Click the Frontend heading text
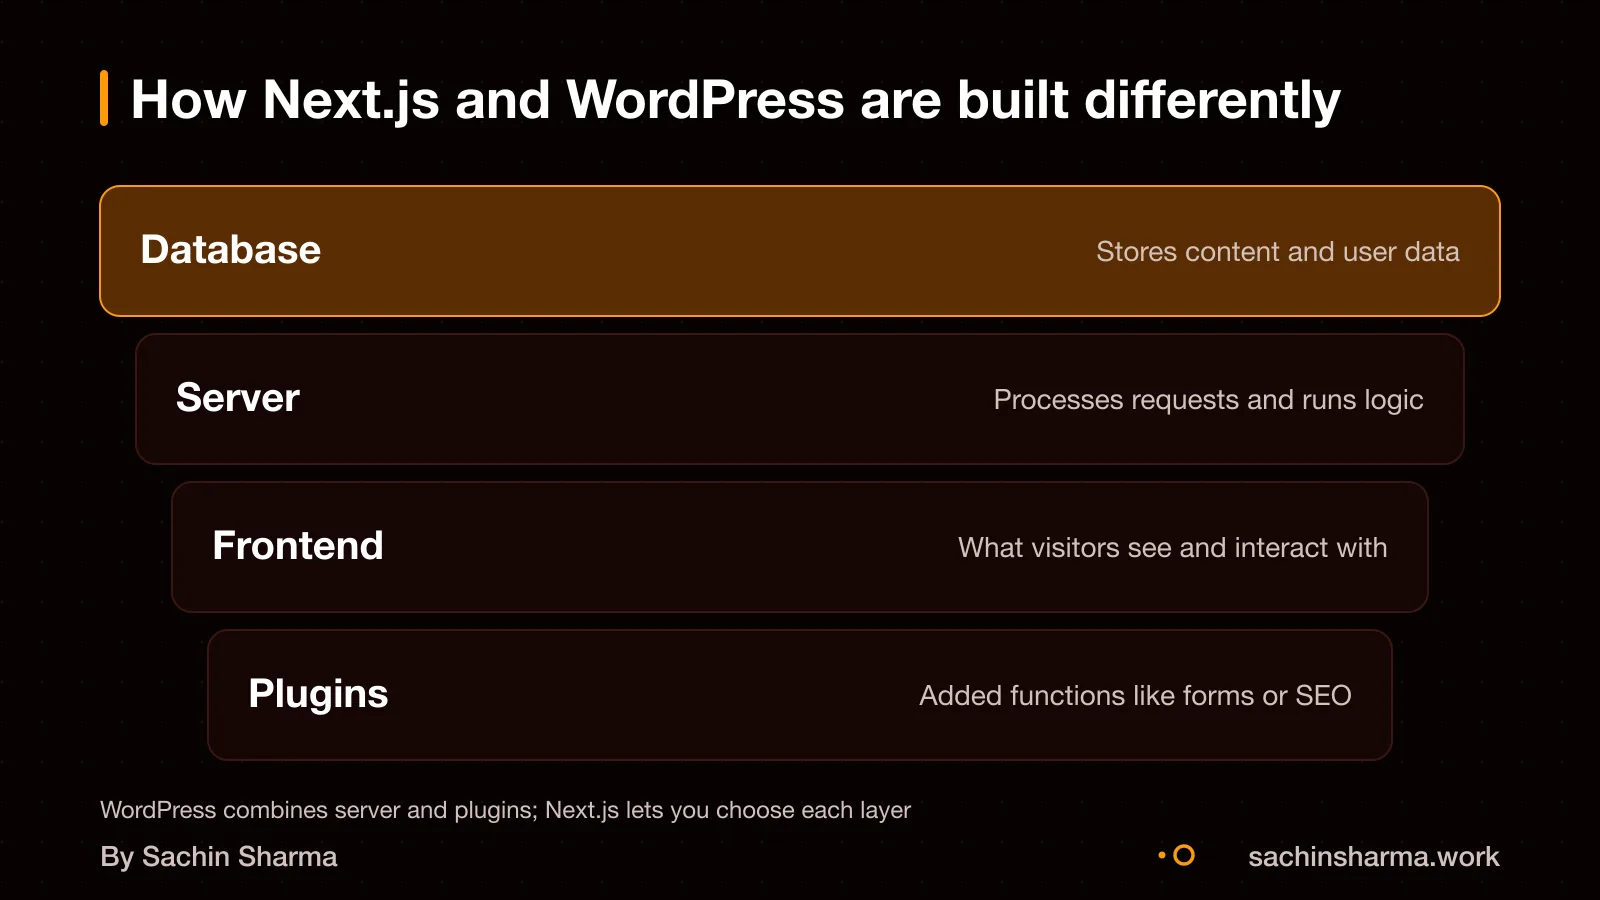Screen dimensions: 1600x900 pyautogui.click(x=298, y=546)
